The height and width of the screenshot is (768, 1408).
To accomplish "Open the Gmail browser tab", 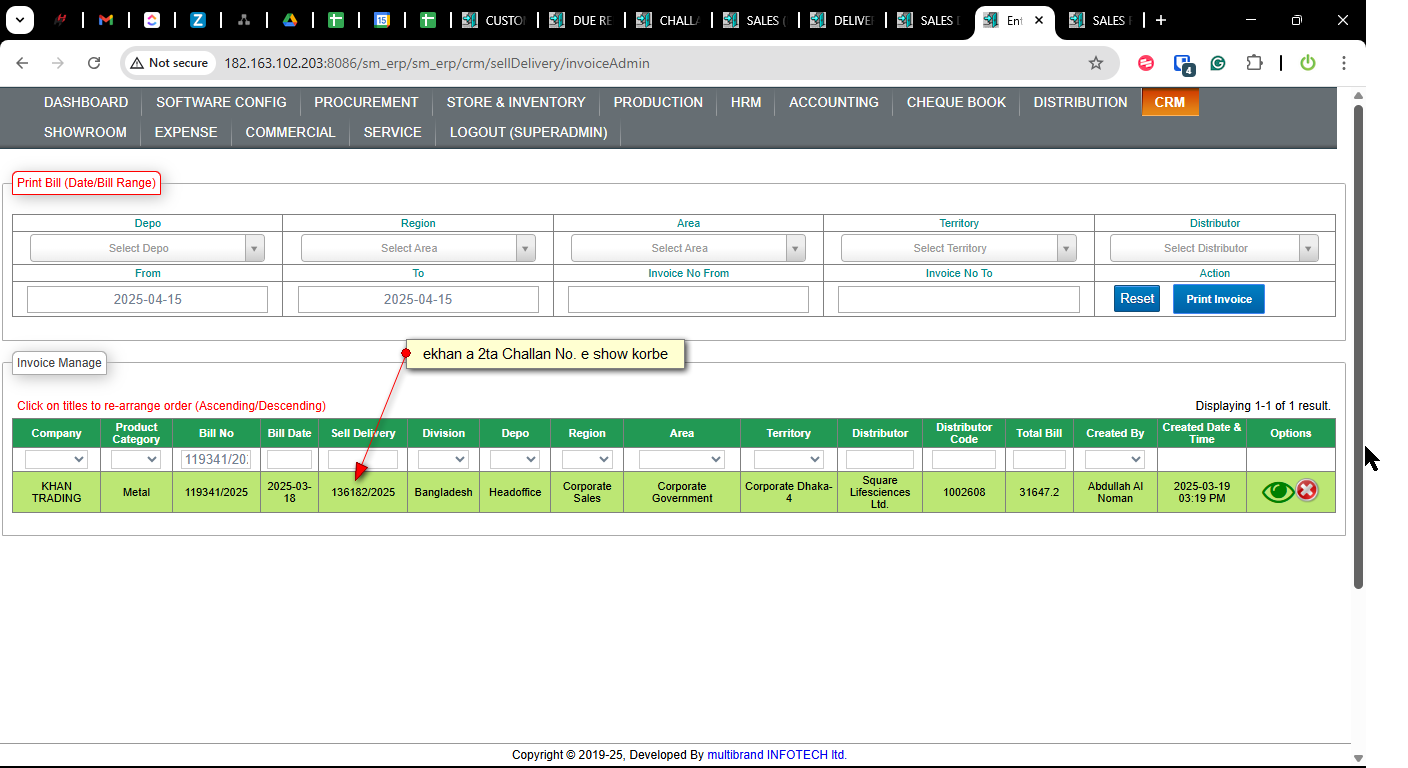I will pos(106,20).
